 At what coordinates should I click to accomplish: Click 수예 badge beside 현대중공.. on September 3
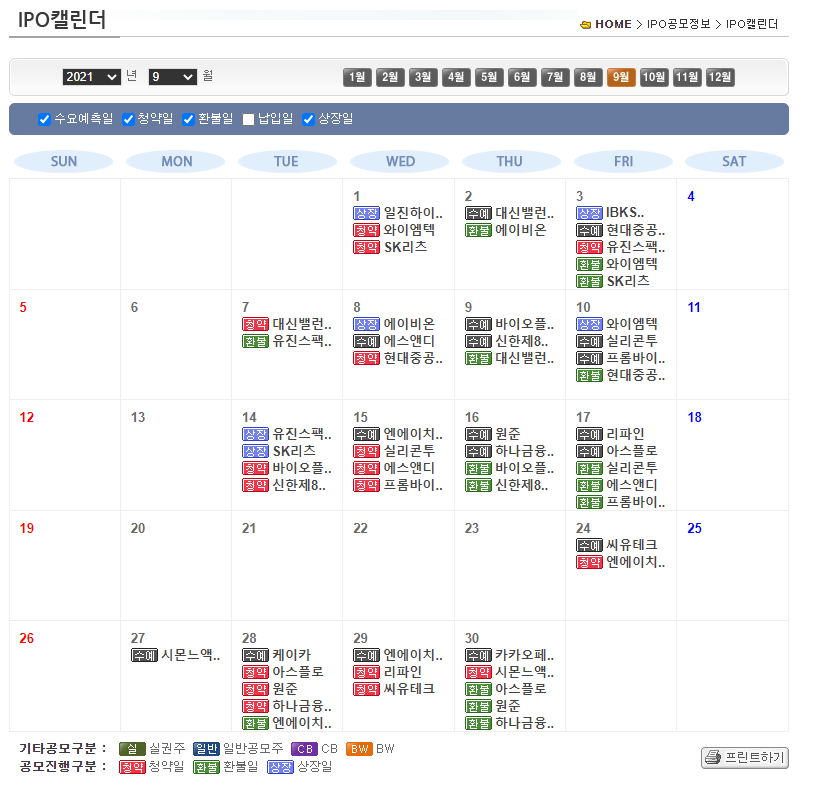tap(589, 231)
